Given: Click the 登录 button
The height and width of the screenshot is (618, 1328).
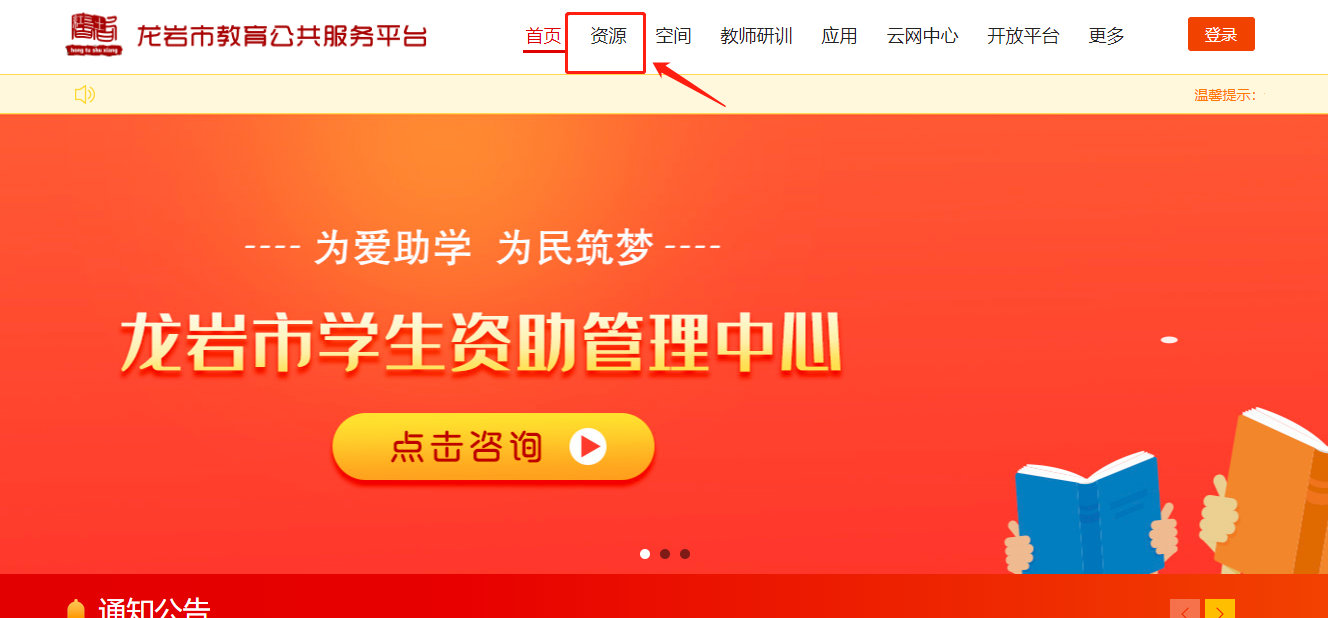Looking at the screenshot, I should coord(1221,34).
